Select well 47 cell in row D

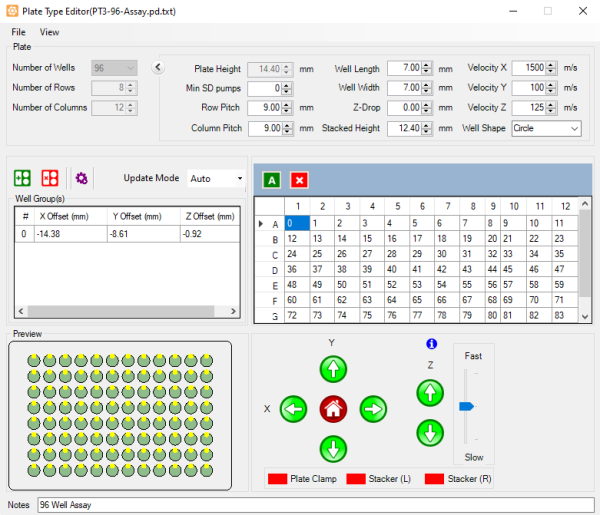[564, 269]
